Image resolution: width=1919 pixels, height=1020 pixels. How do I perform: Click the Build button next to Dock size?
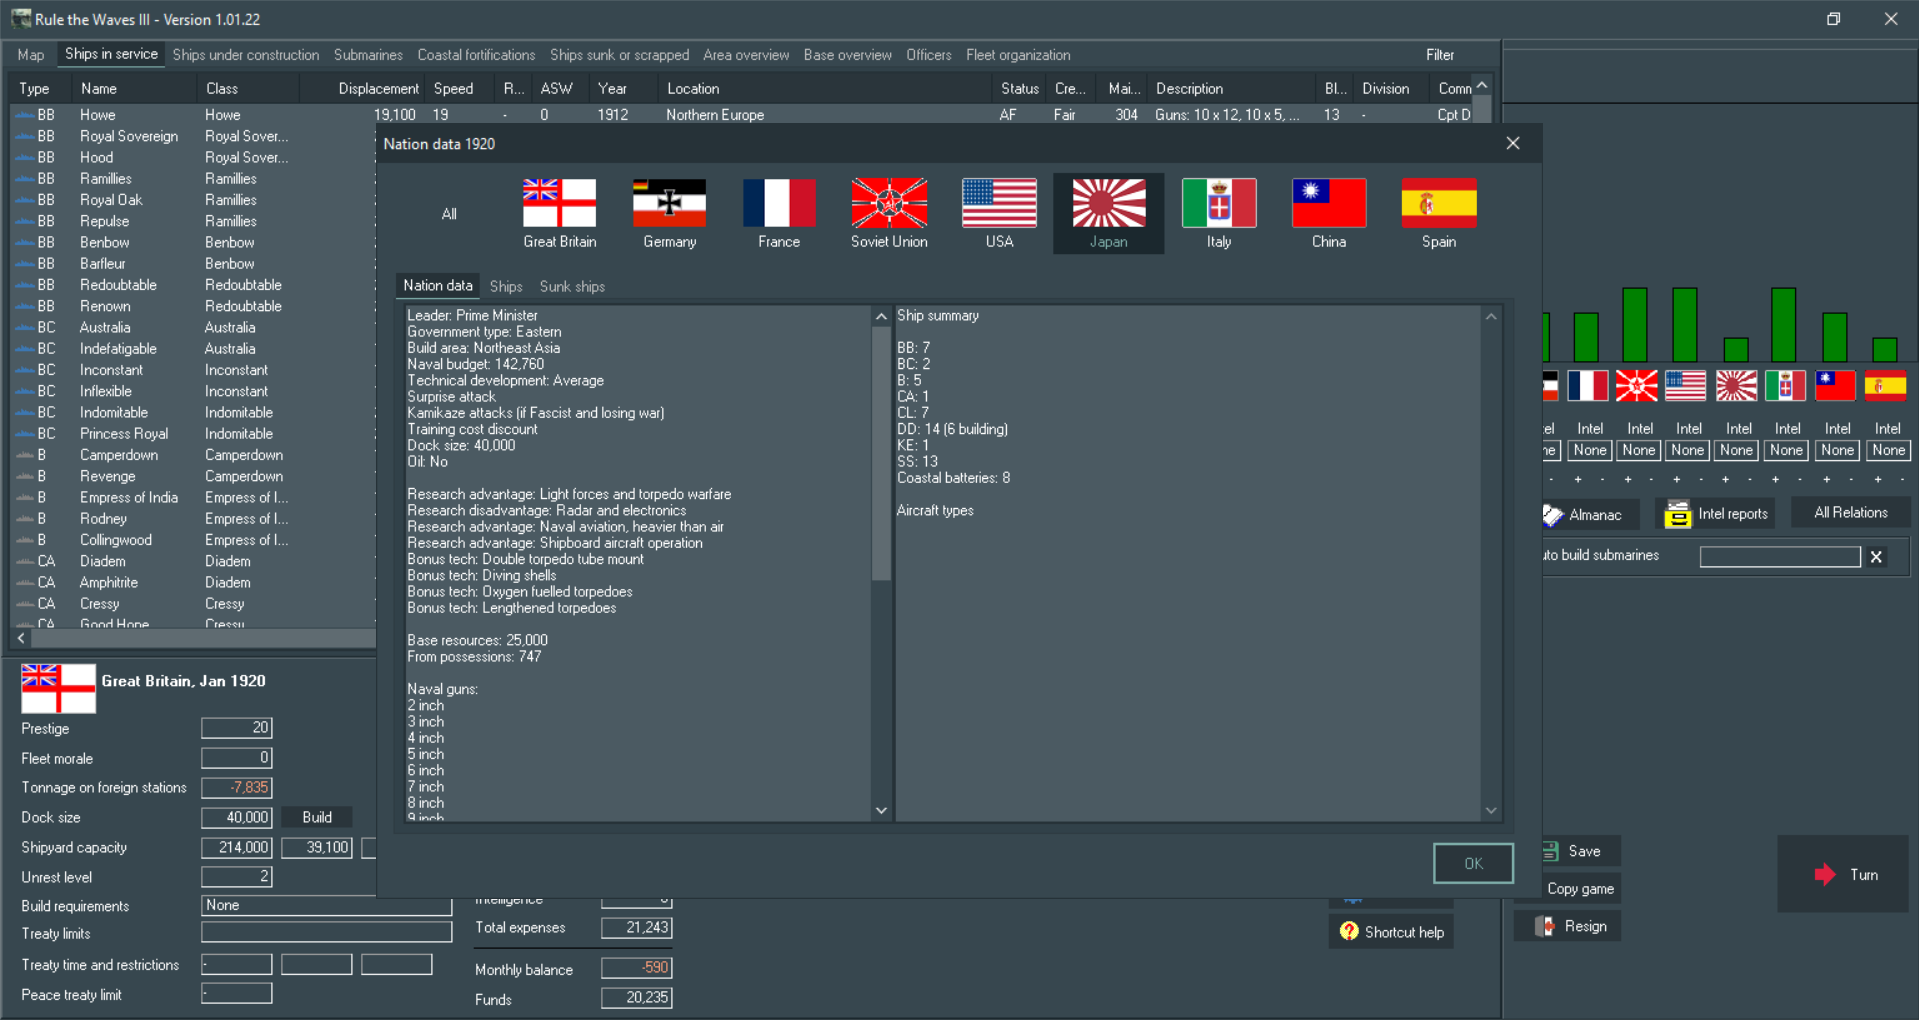316,817
